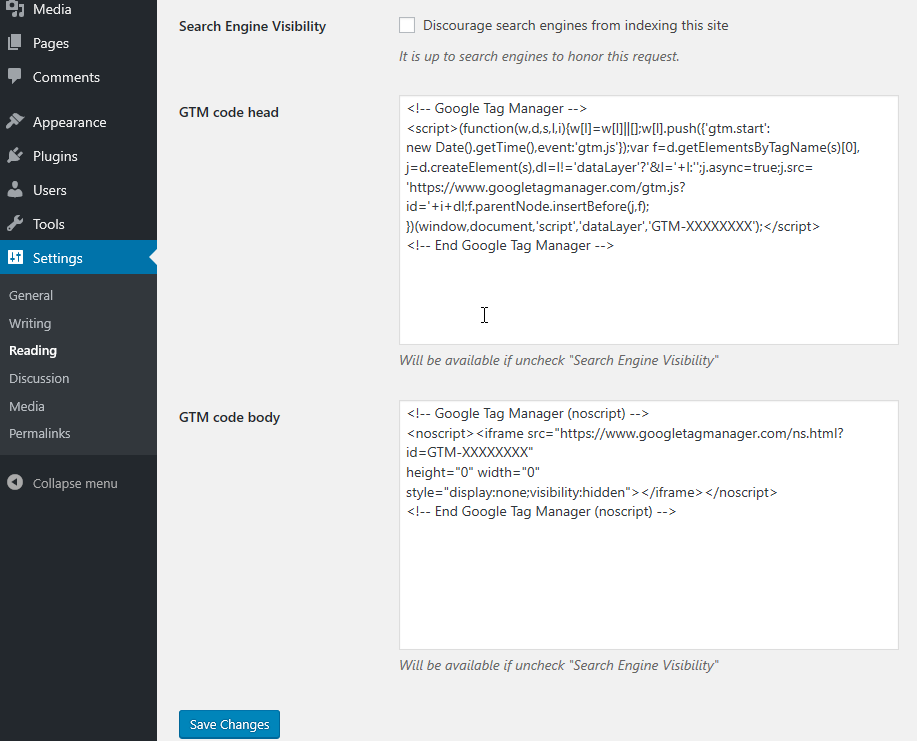Click the Pages icon in admin menu
The width and height of the screenshot is (917, 741).
(x=15, y=43)
